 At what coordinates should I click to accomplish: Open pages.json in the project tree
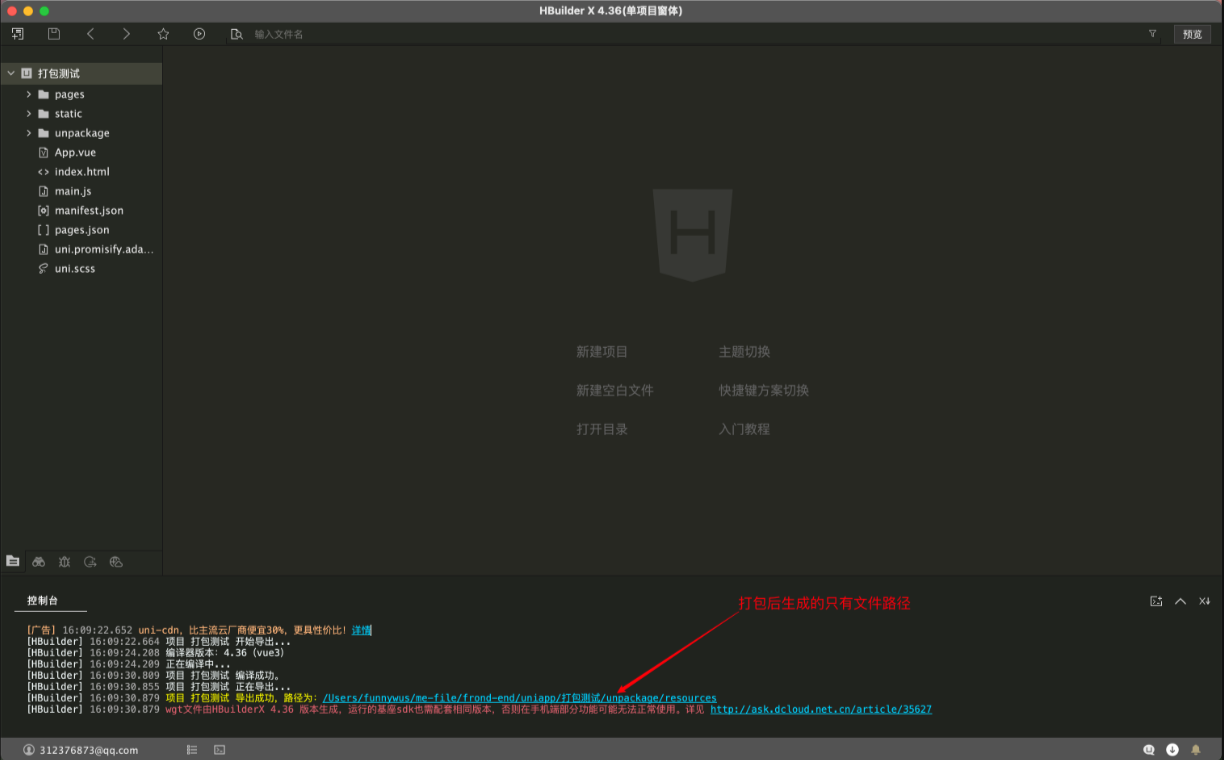pyautogui.click(x=82, y=230)
